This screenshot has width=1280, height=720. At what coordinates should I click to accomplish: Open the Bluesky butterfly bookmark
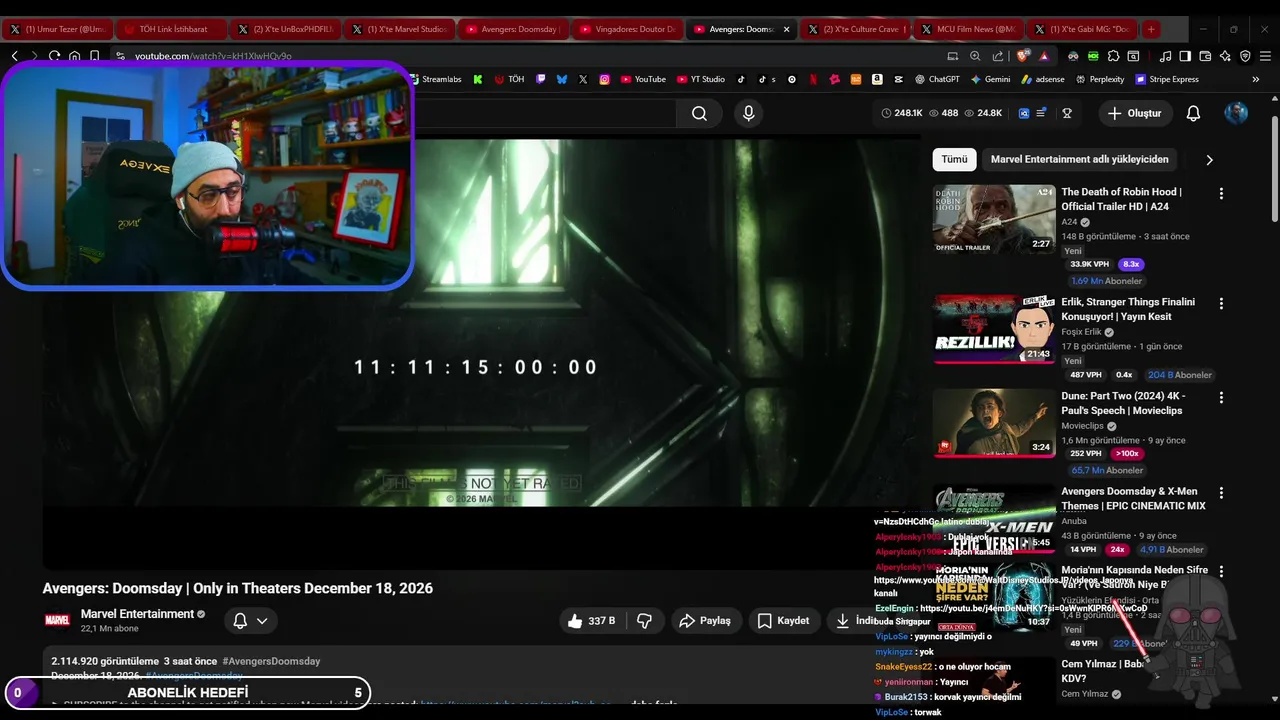(562, 79)
